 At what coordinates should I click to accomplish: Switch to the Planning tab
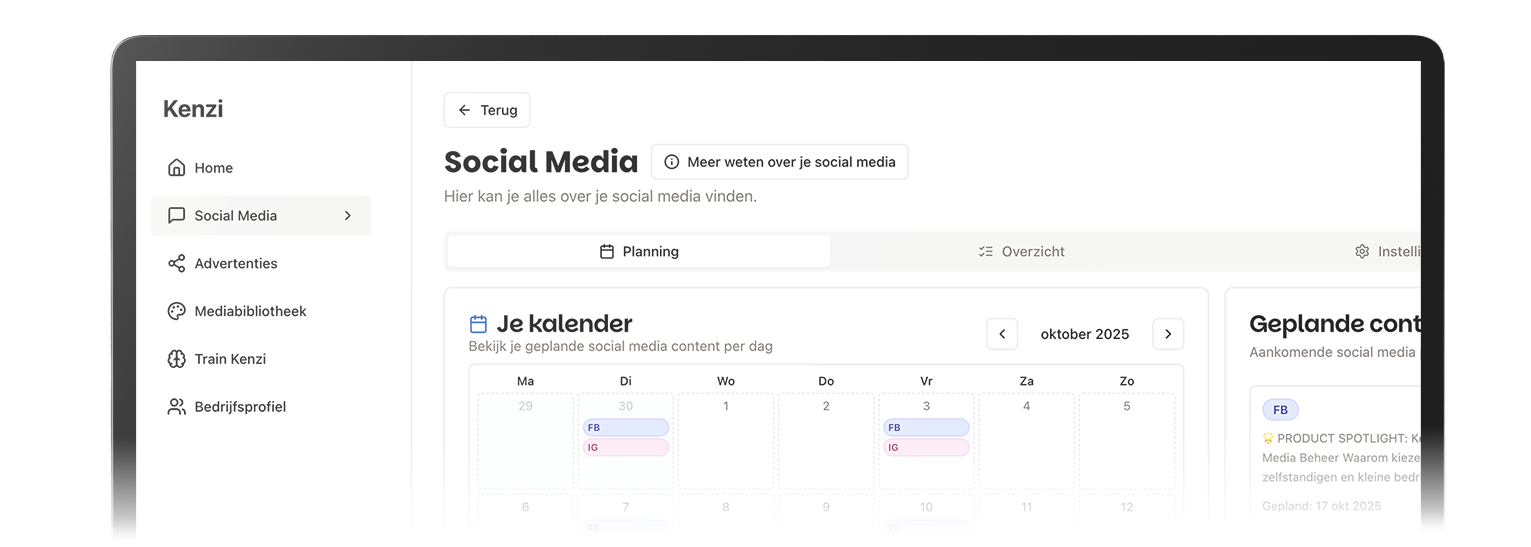[638, 252]
